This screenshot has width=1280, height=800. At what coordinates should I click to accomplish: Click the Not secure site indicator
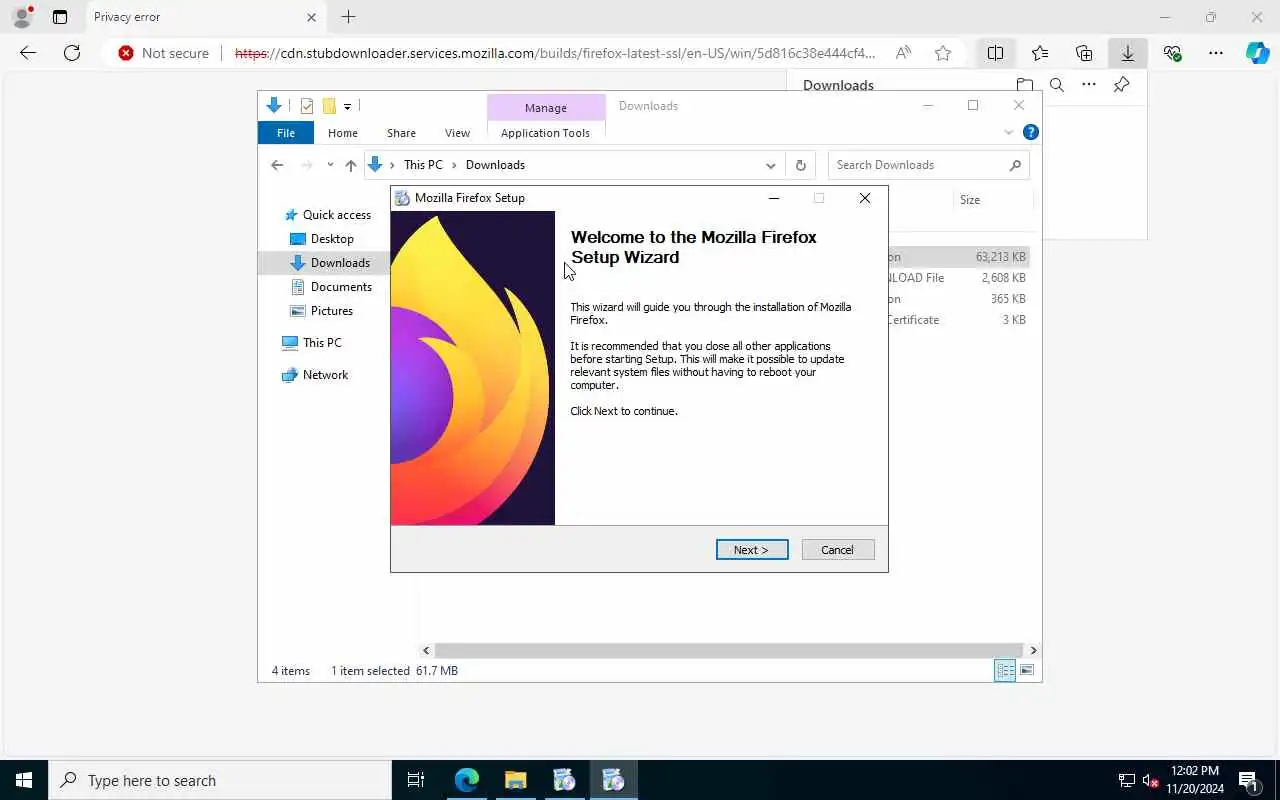(163, 53)
